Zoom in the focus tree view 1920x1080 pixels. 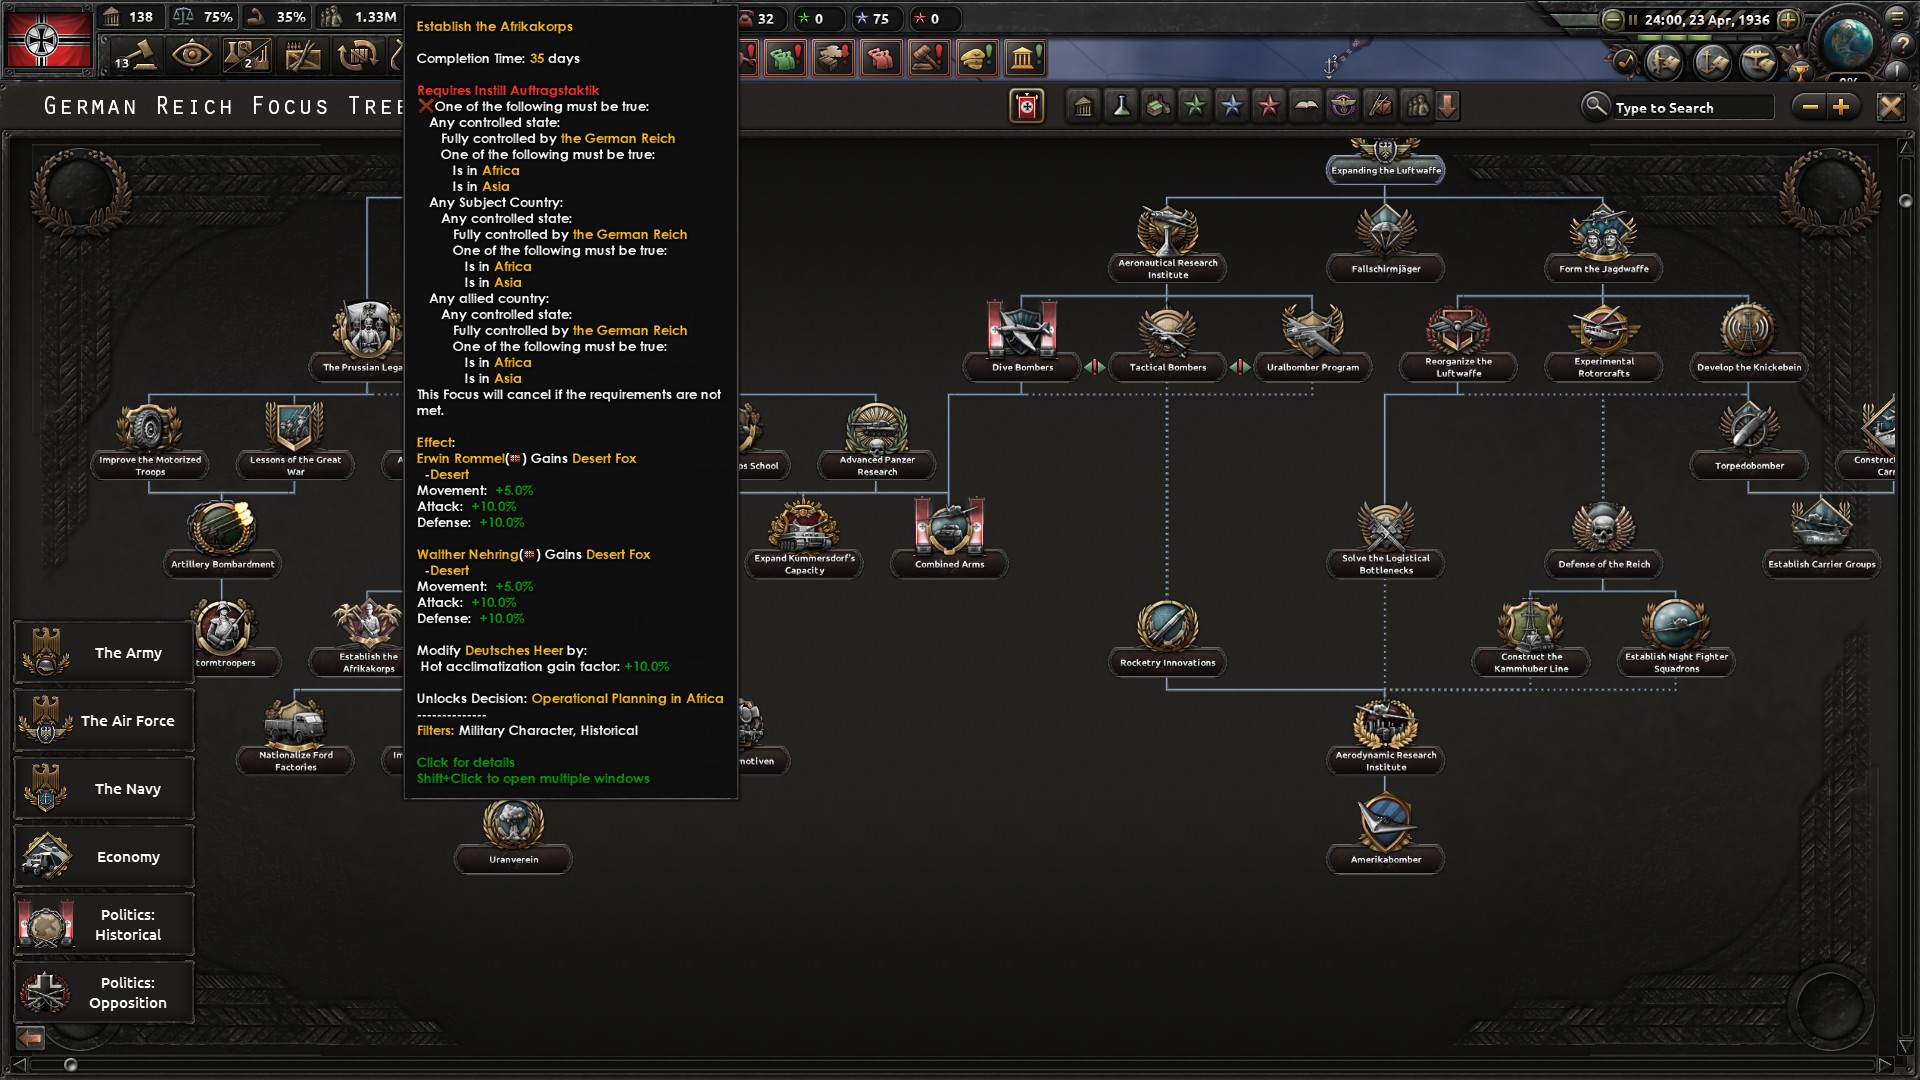pos(1841,107)
